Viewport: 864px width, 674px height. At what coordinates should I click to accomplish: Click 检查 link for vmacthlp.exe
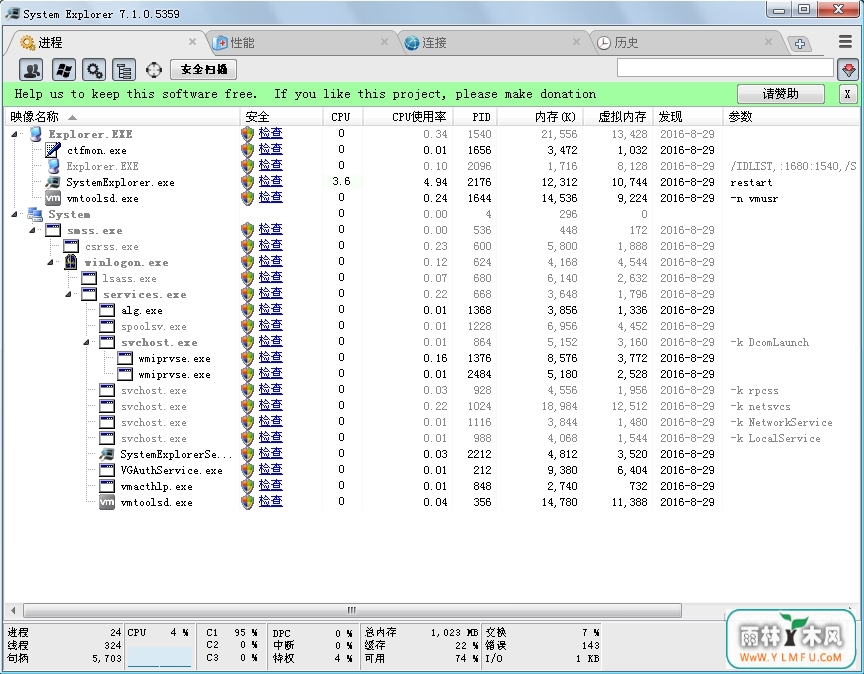tap(271, 485)
